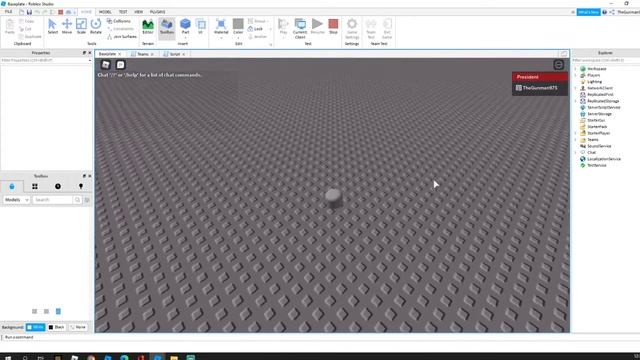Image resolution: width=640 pixels, height=360 pixels.
Task: Open the Terrain Editor
Action: coord(148,26)
